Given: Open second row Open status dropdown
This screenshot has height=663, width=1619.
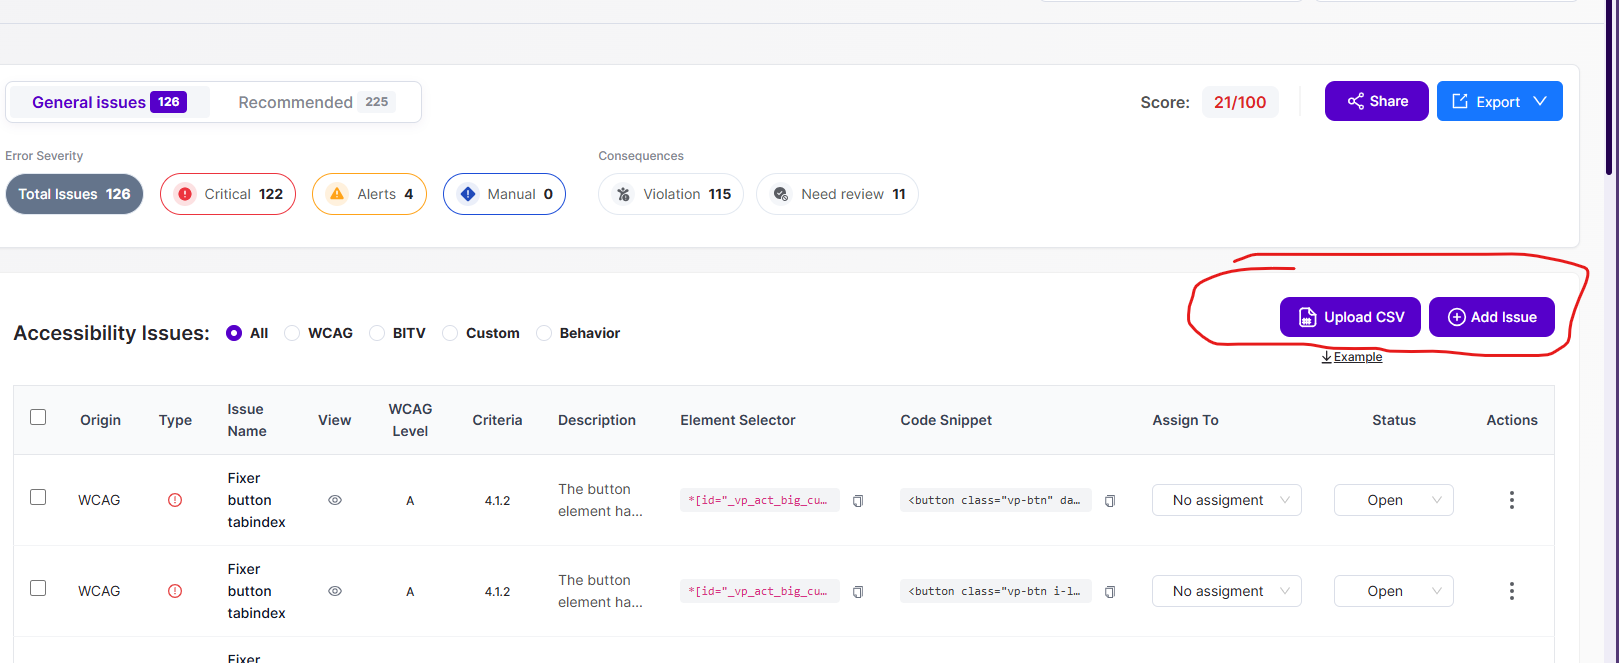Looking at the screenshot, I should coord(1394,591).
